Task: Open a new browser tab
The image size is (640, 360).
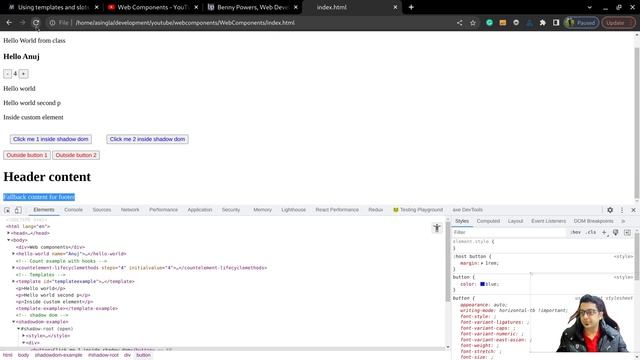Action: [x=411, y=7]
